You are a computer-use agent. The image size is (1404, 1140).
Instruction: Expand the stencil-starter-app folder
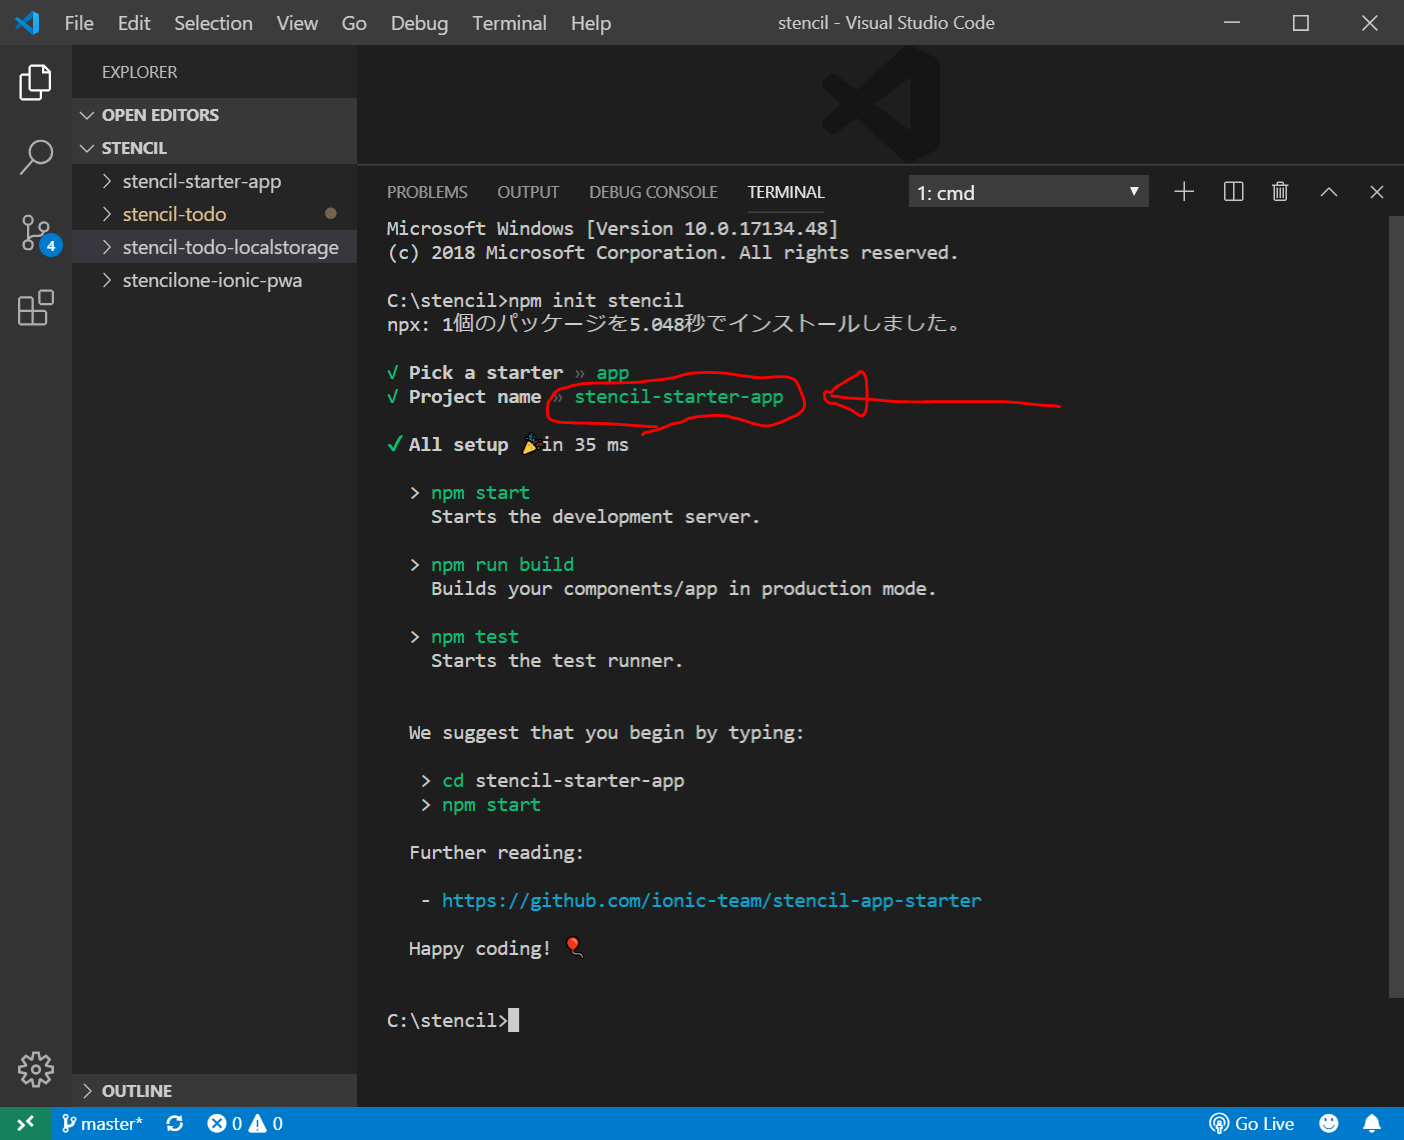[x=201, y=181]
